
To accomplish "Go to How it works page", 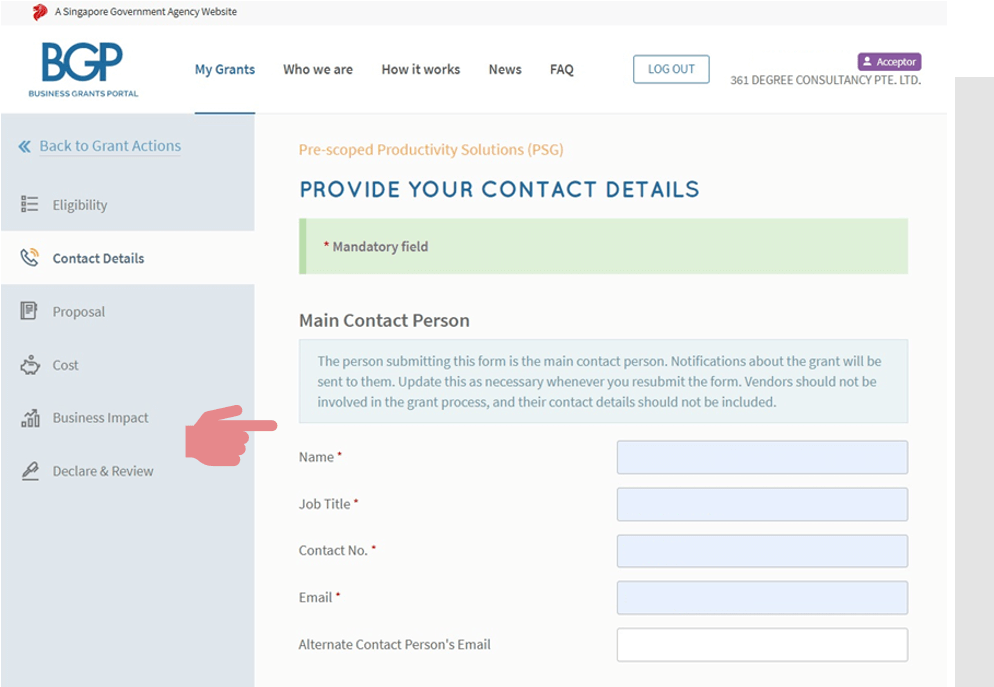I will [x=420, y=69].
